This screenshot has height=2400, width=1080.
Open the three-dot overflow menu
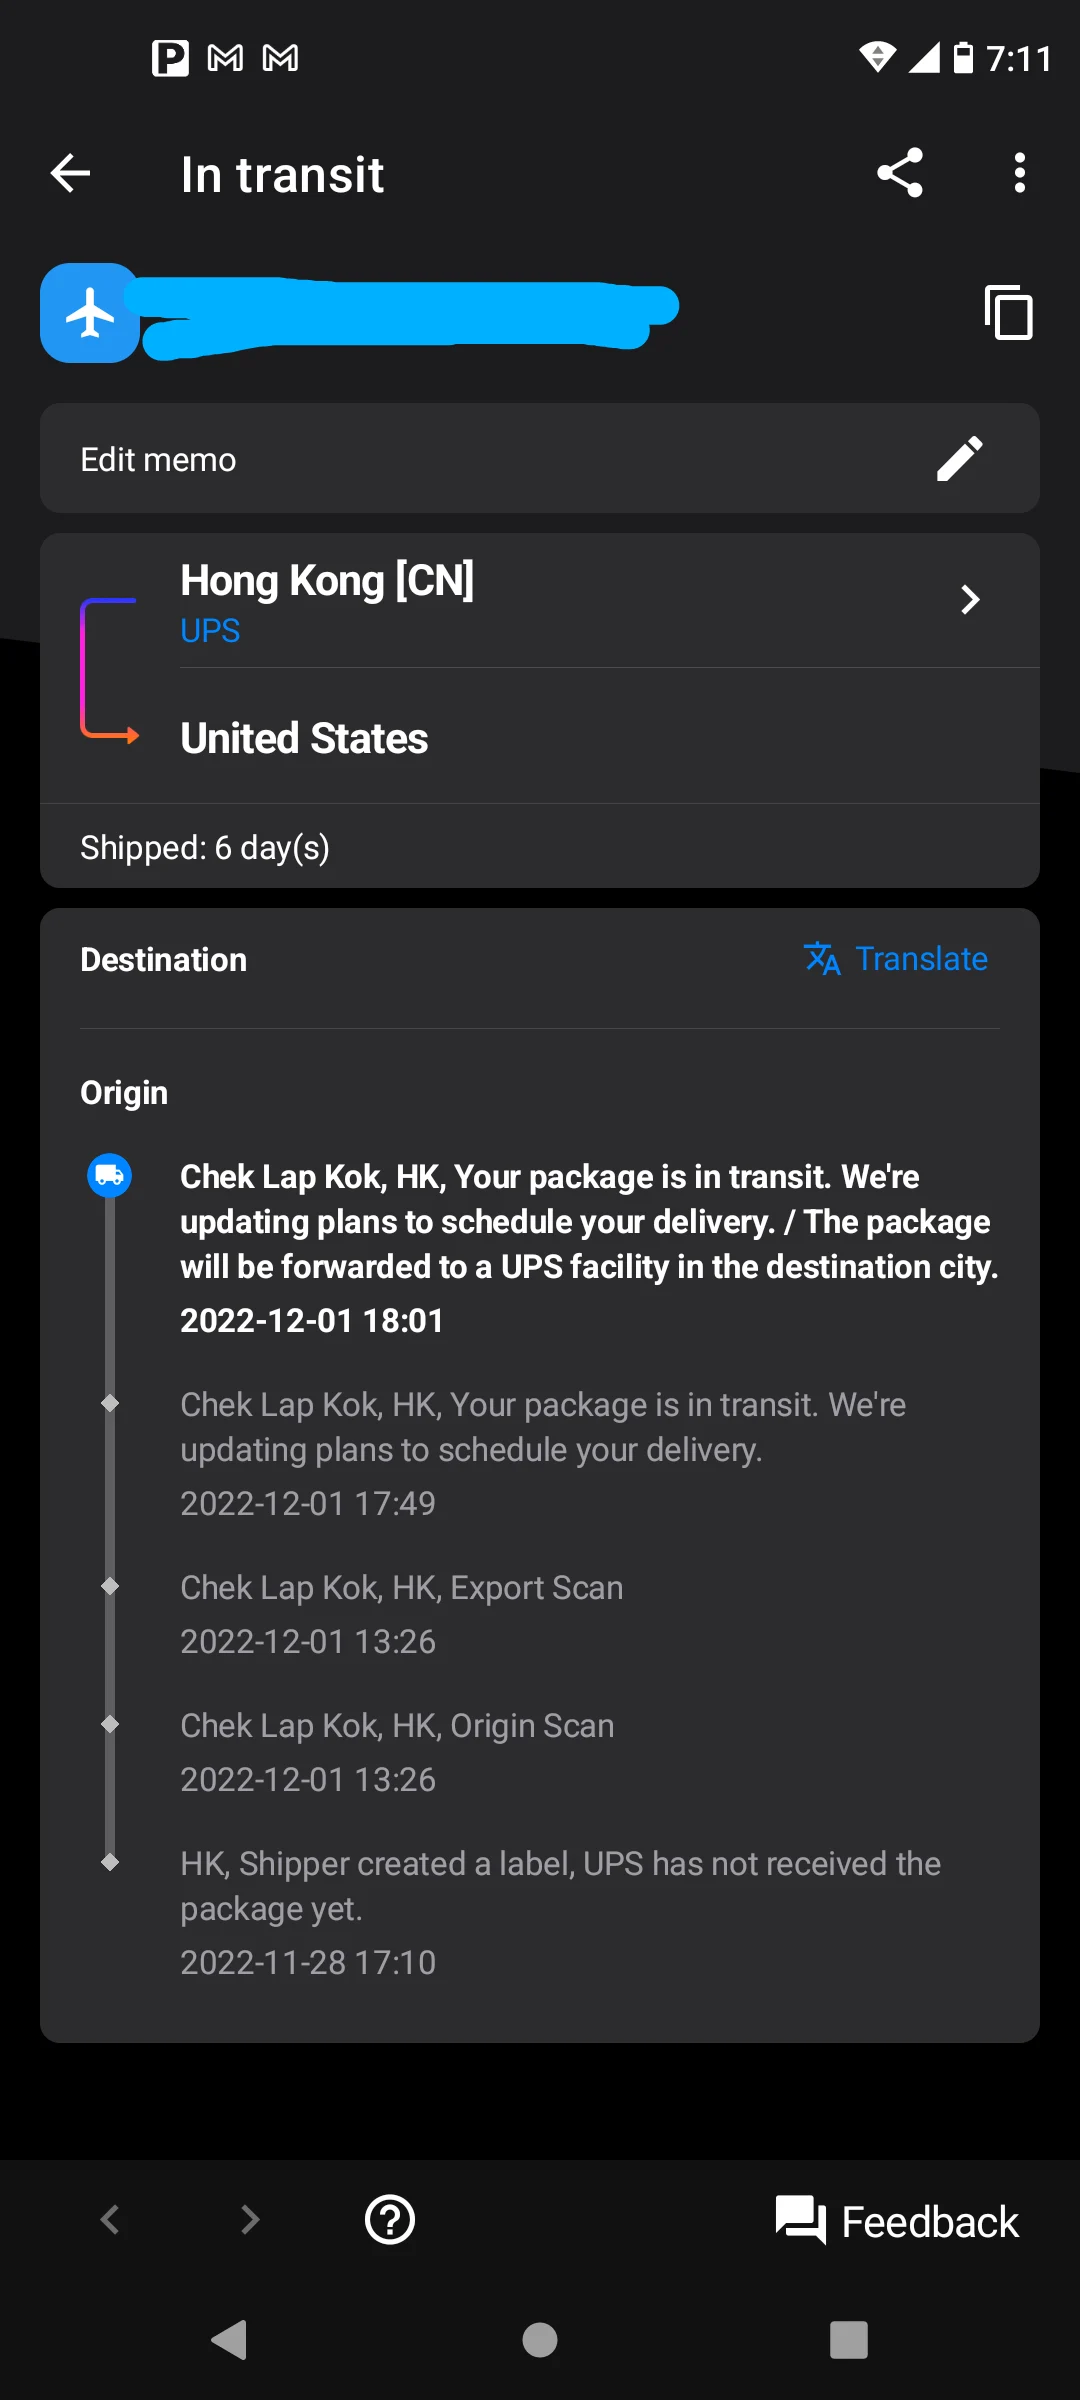pos(1019,174)
